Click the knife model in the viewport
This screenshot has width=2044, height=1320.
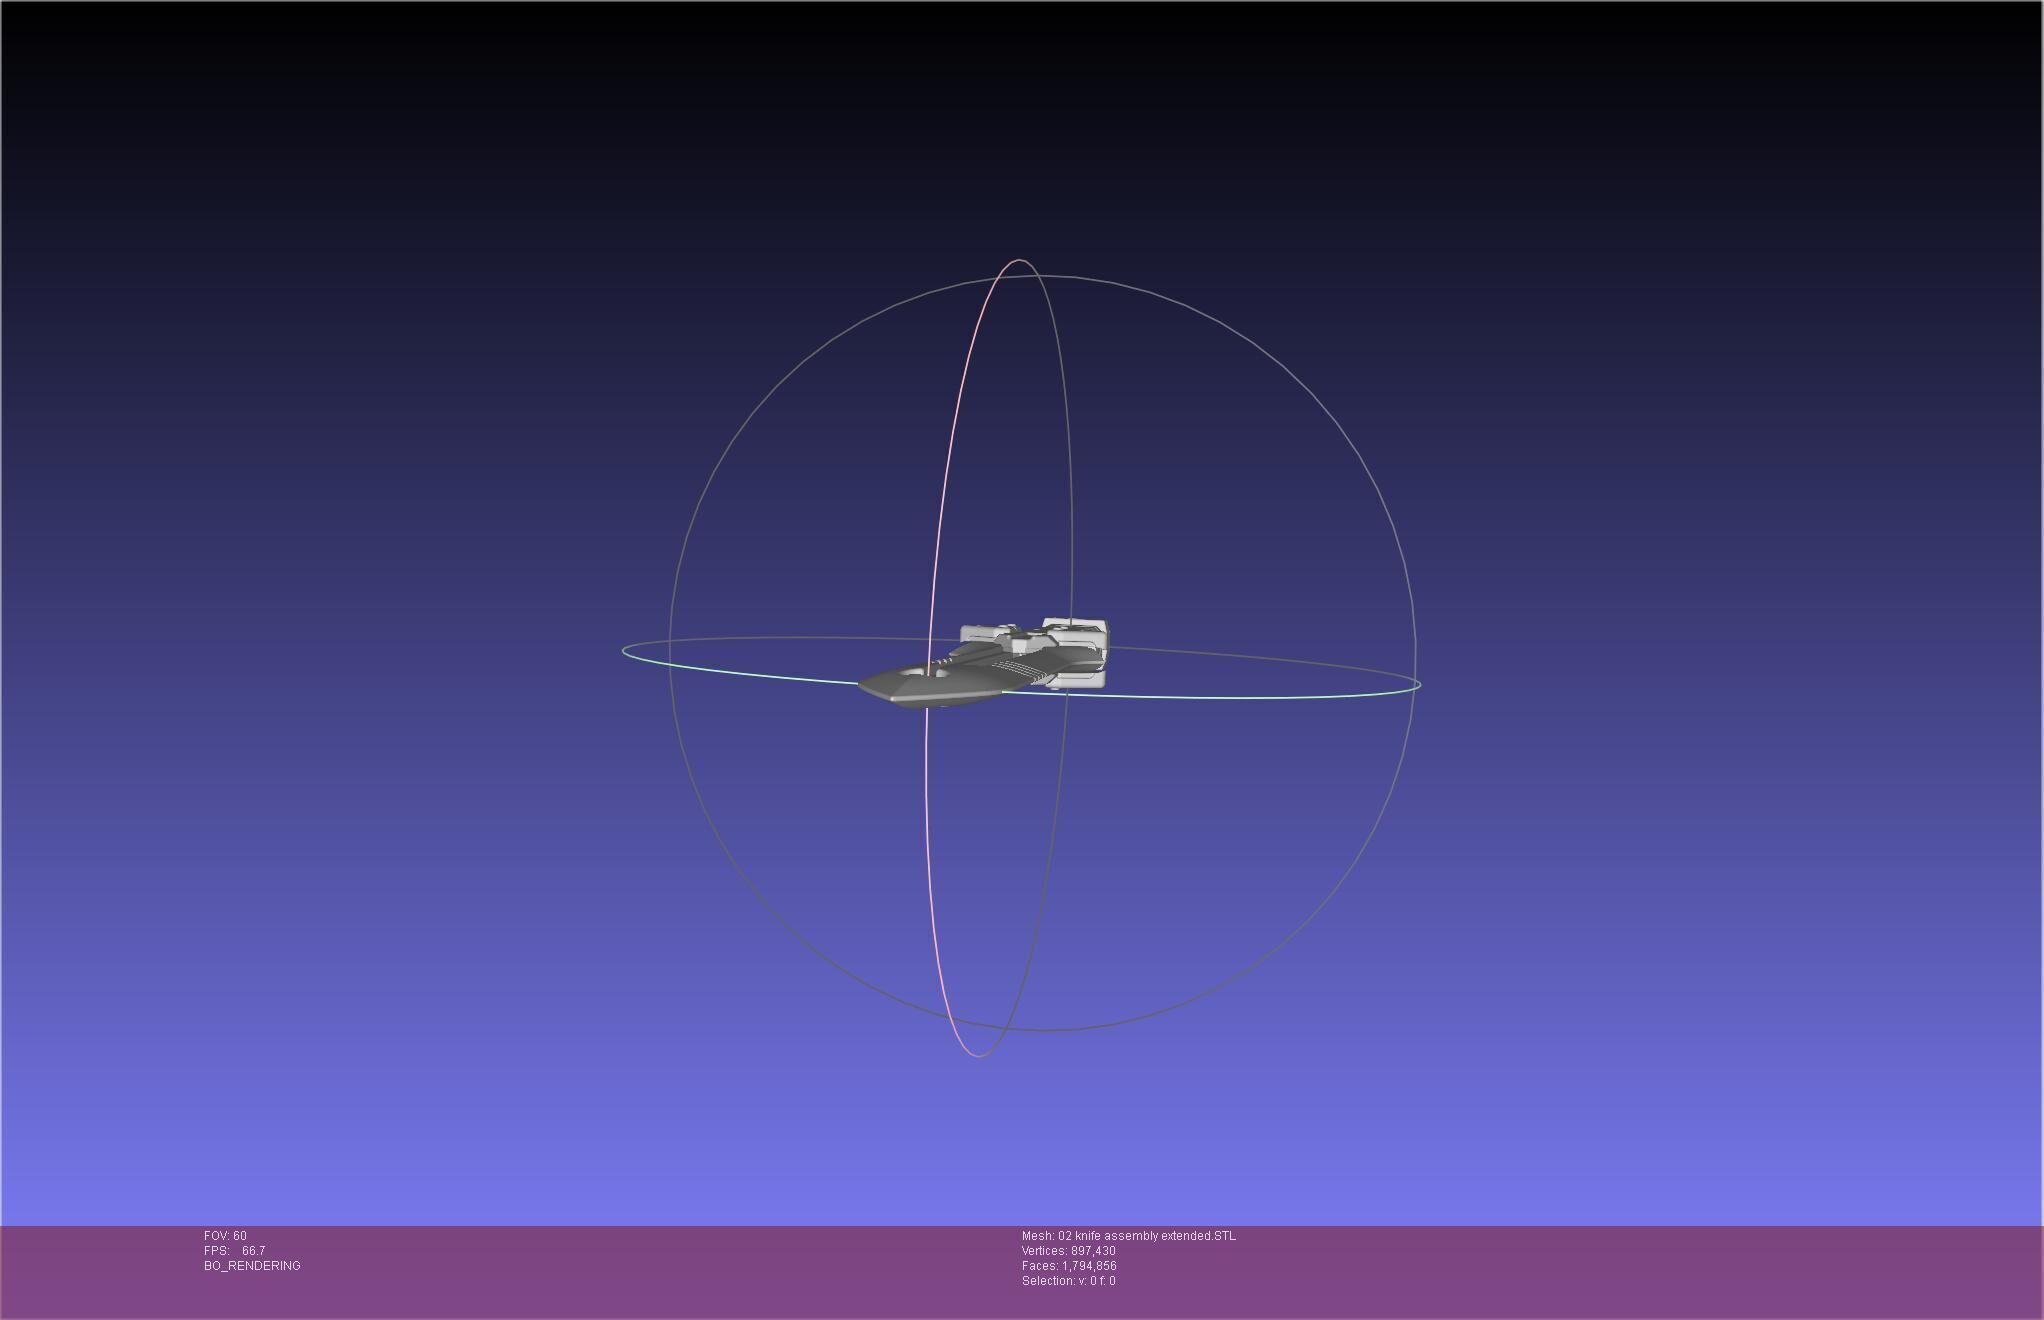(985, 665)
